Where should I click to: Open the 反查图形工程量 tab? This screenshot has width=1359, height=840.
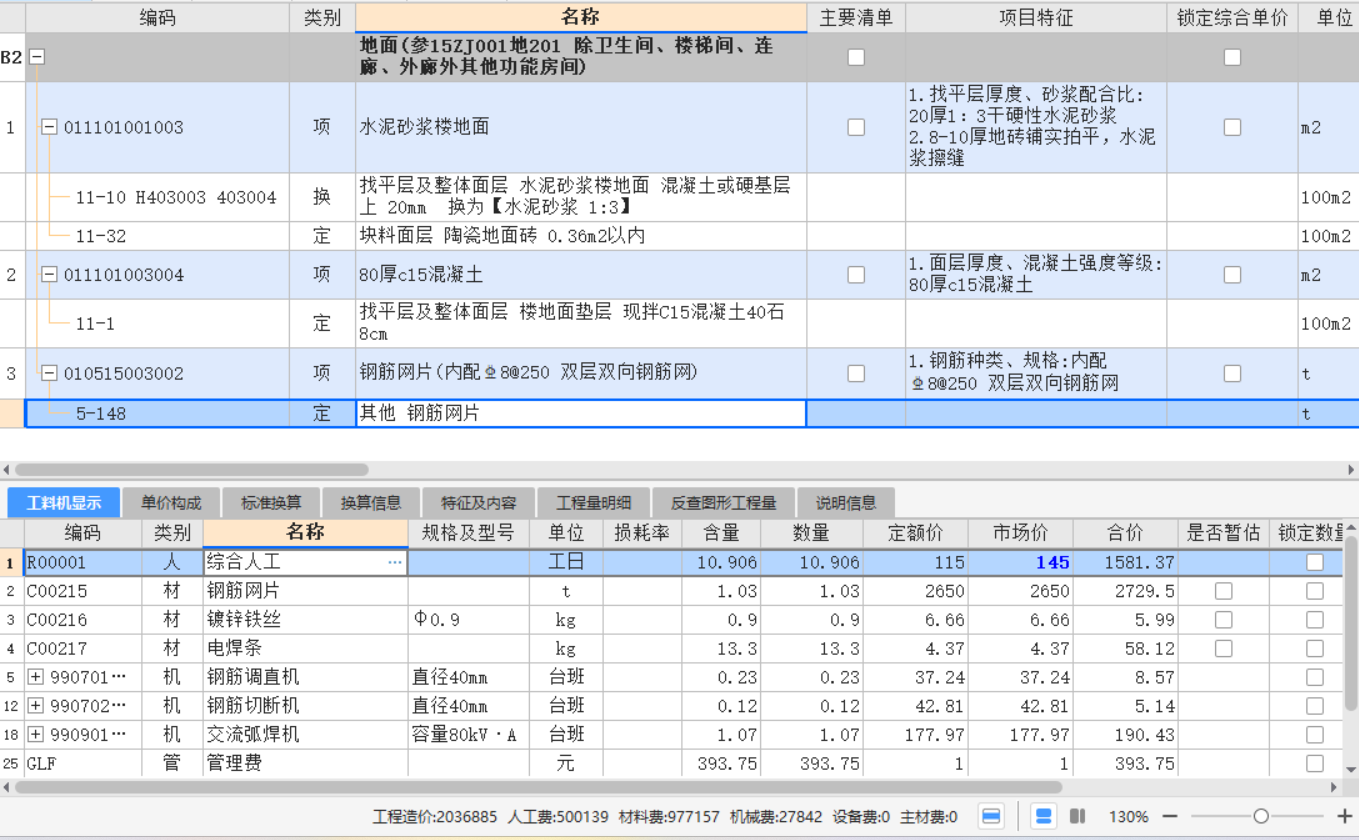coord(724,503)
